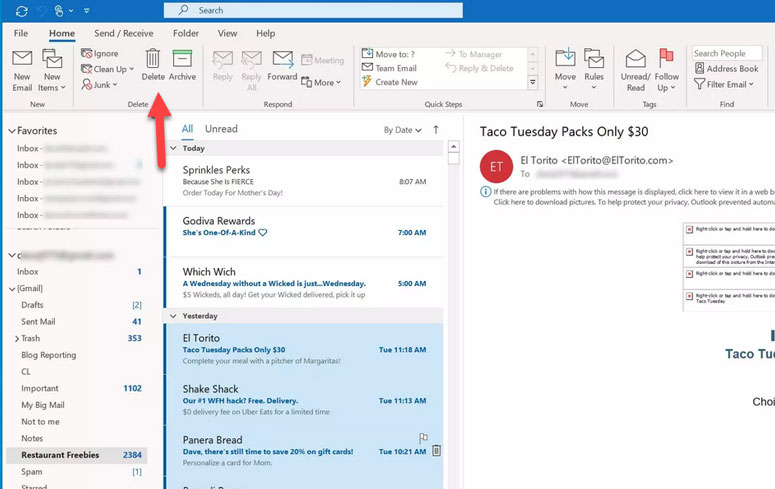Open the Folder ribbon tab

[x=186, y=33]
